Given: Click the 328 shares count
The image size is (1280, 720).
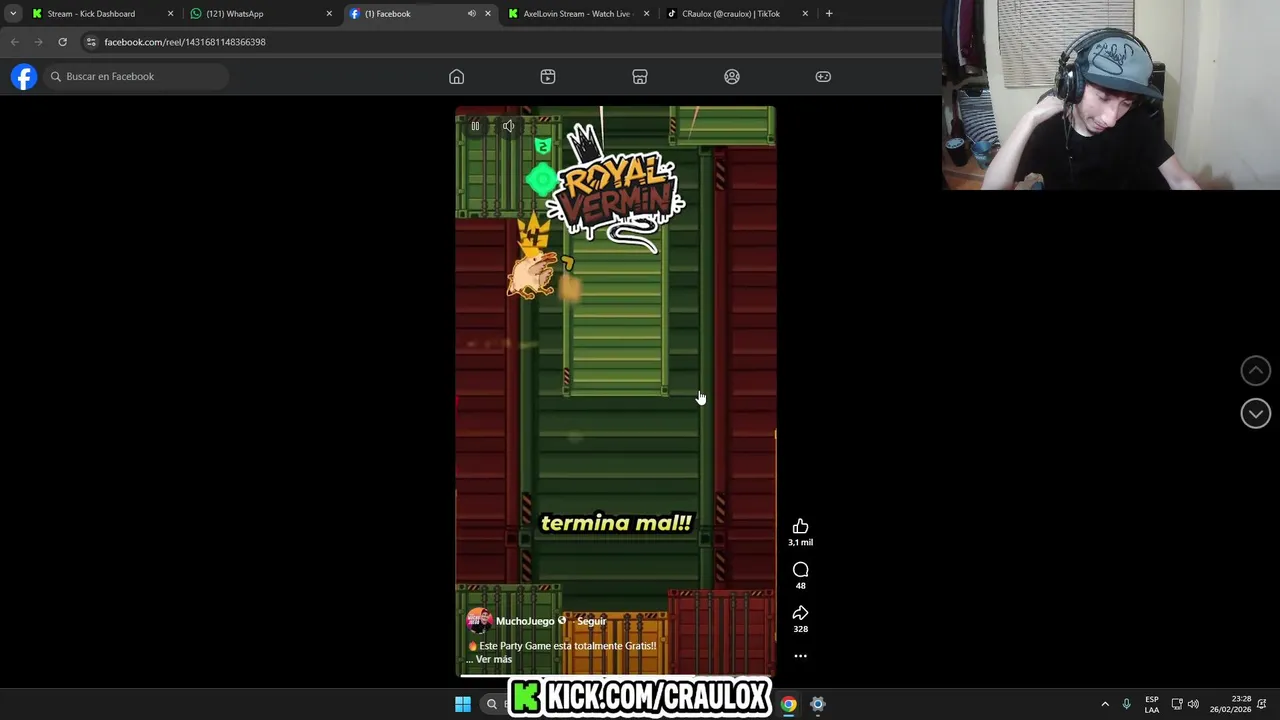Looking at the screenshot, I should click(800, 629).
